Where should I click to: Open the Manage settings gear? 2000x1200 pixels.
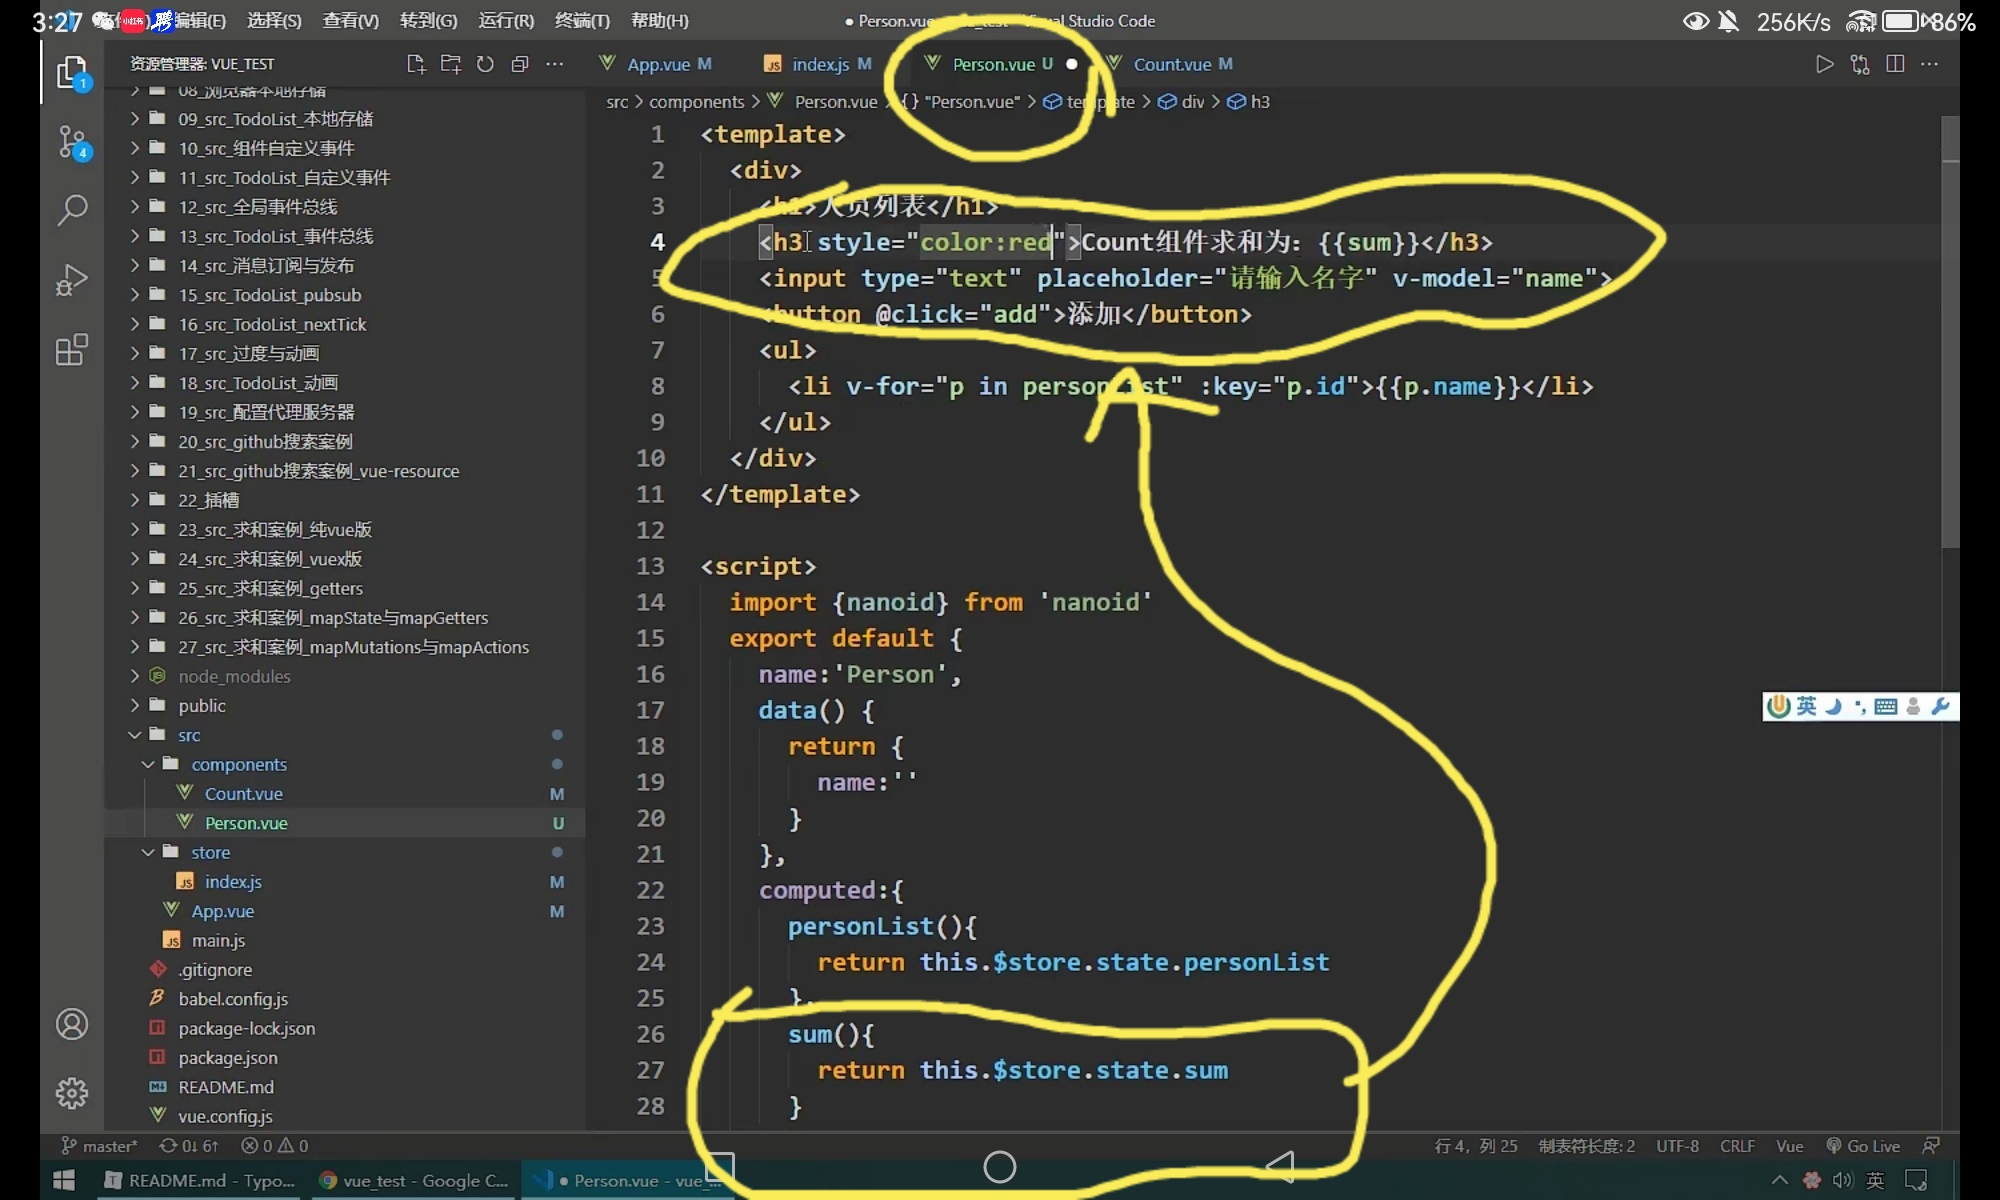(72, 1093)
